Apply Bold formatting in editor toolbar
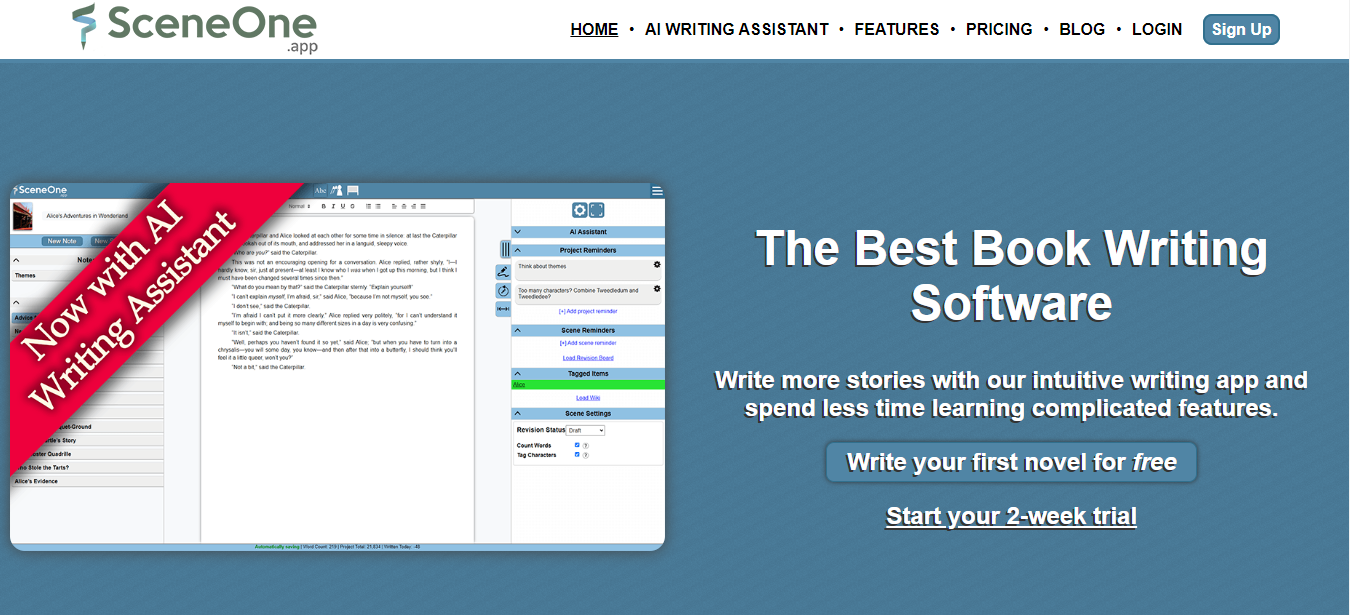Image resolution: width=1350 pixels, height=615 pixels. [x=324, y=206]
